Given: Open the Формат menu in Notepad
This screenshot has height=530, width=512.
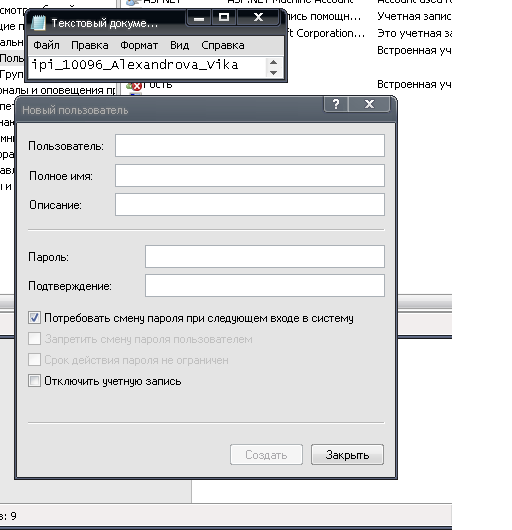Looking at the screenshot, I should point(139,45).
